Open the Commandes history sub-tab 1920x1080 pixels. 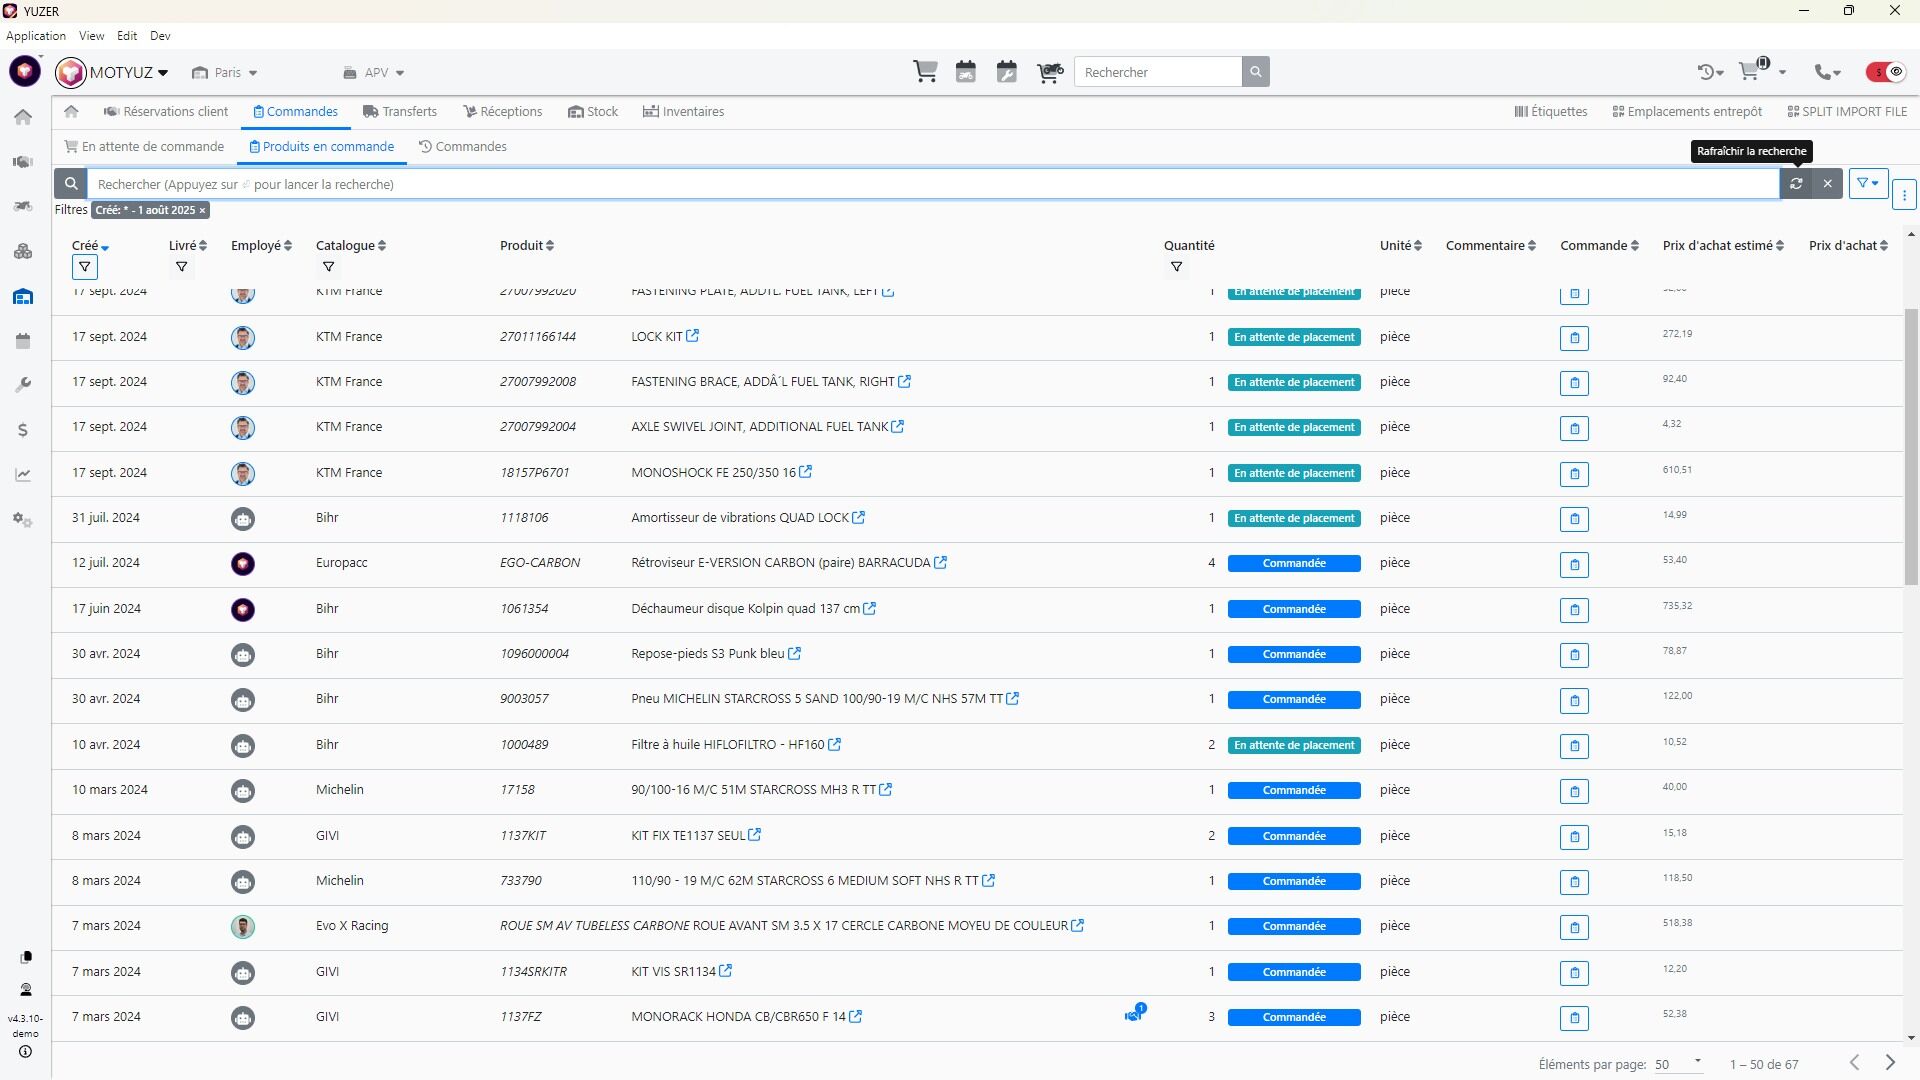[x=462, y=147]
